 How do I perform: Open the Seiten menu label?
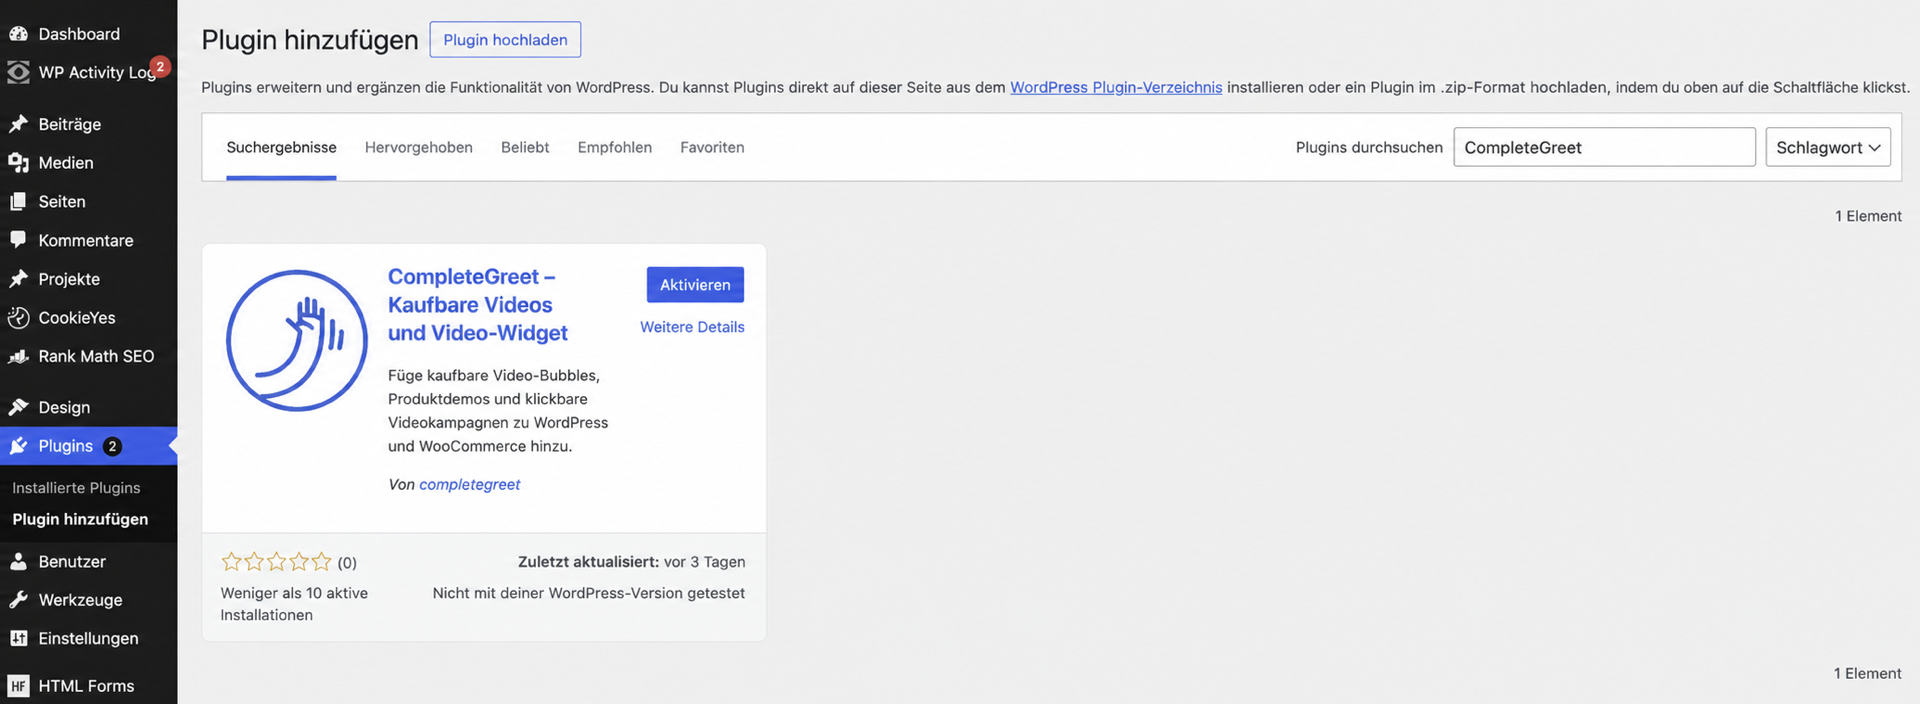pyautogui.click(x=62, y=202)
